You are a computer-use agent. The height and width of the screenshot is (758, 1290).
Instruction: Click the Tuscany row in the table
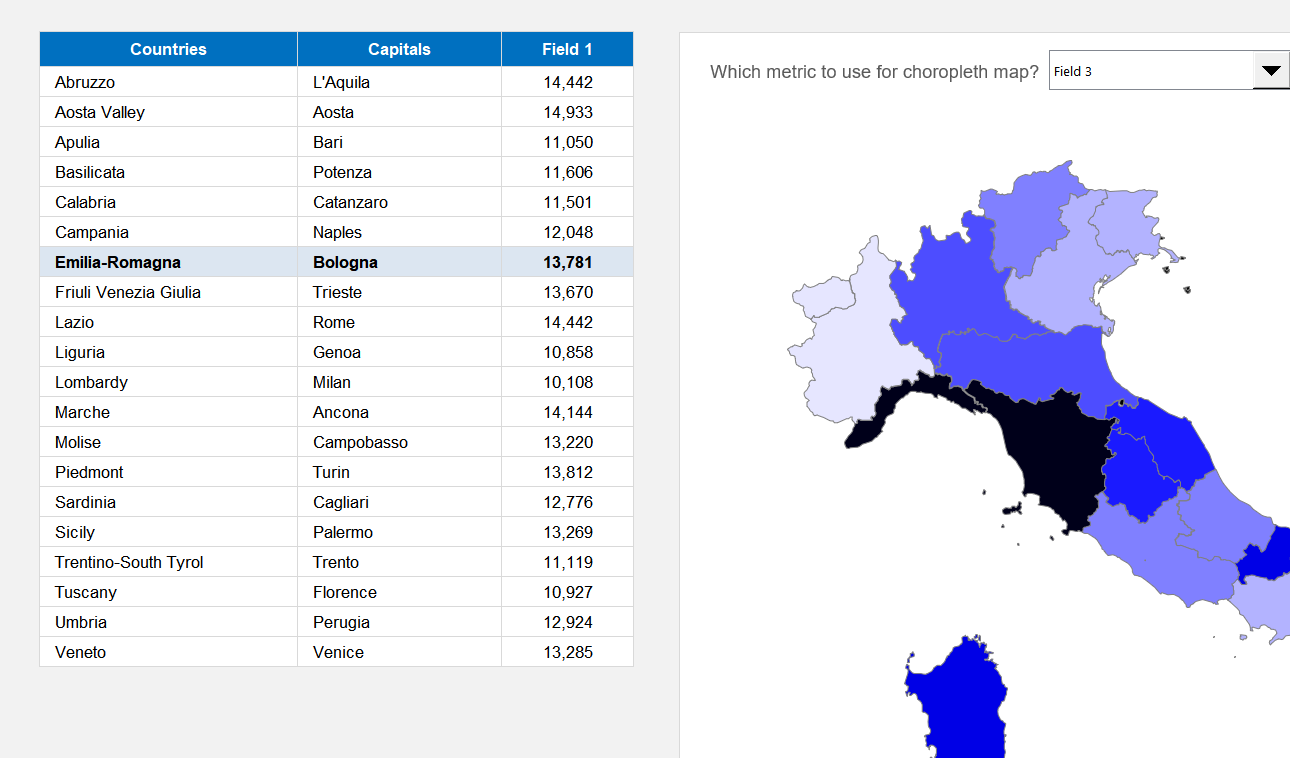[x=168, y=591]
